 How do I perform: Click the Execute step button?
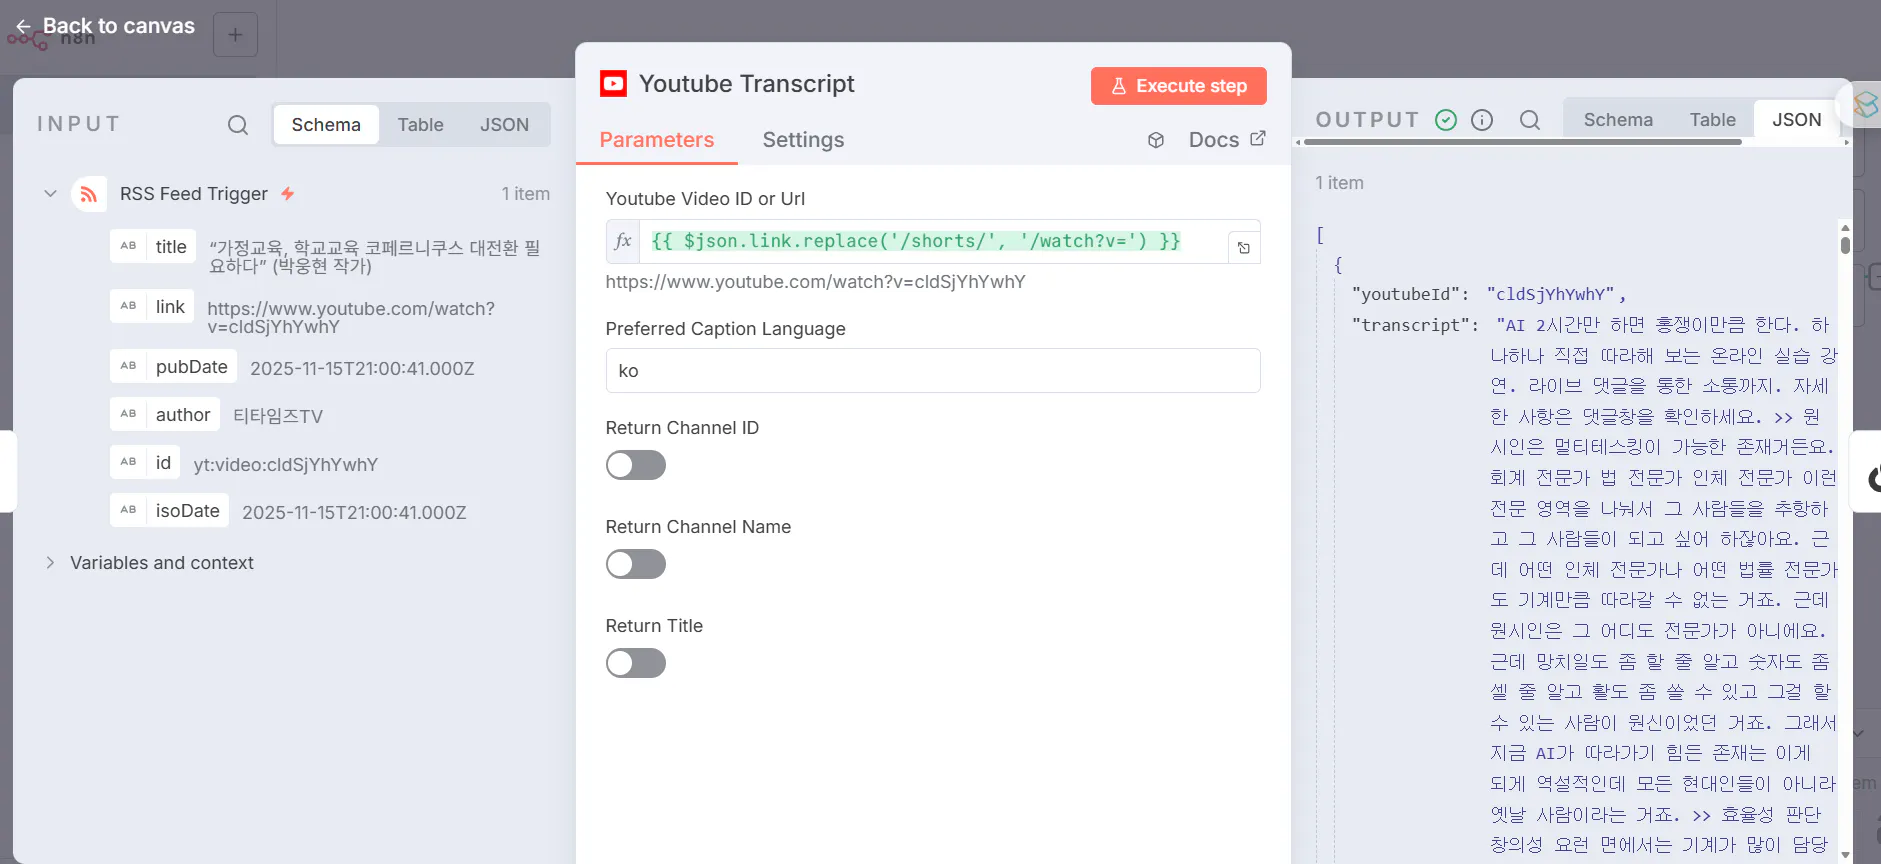point(1178,86)
